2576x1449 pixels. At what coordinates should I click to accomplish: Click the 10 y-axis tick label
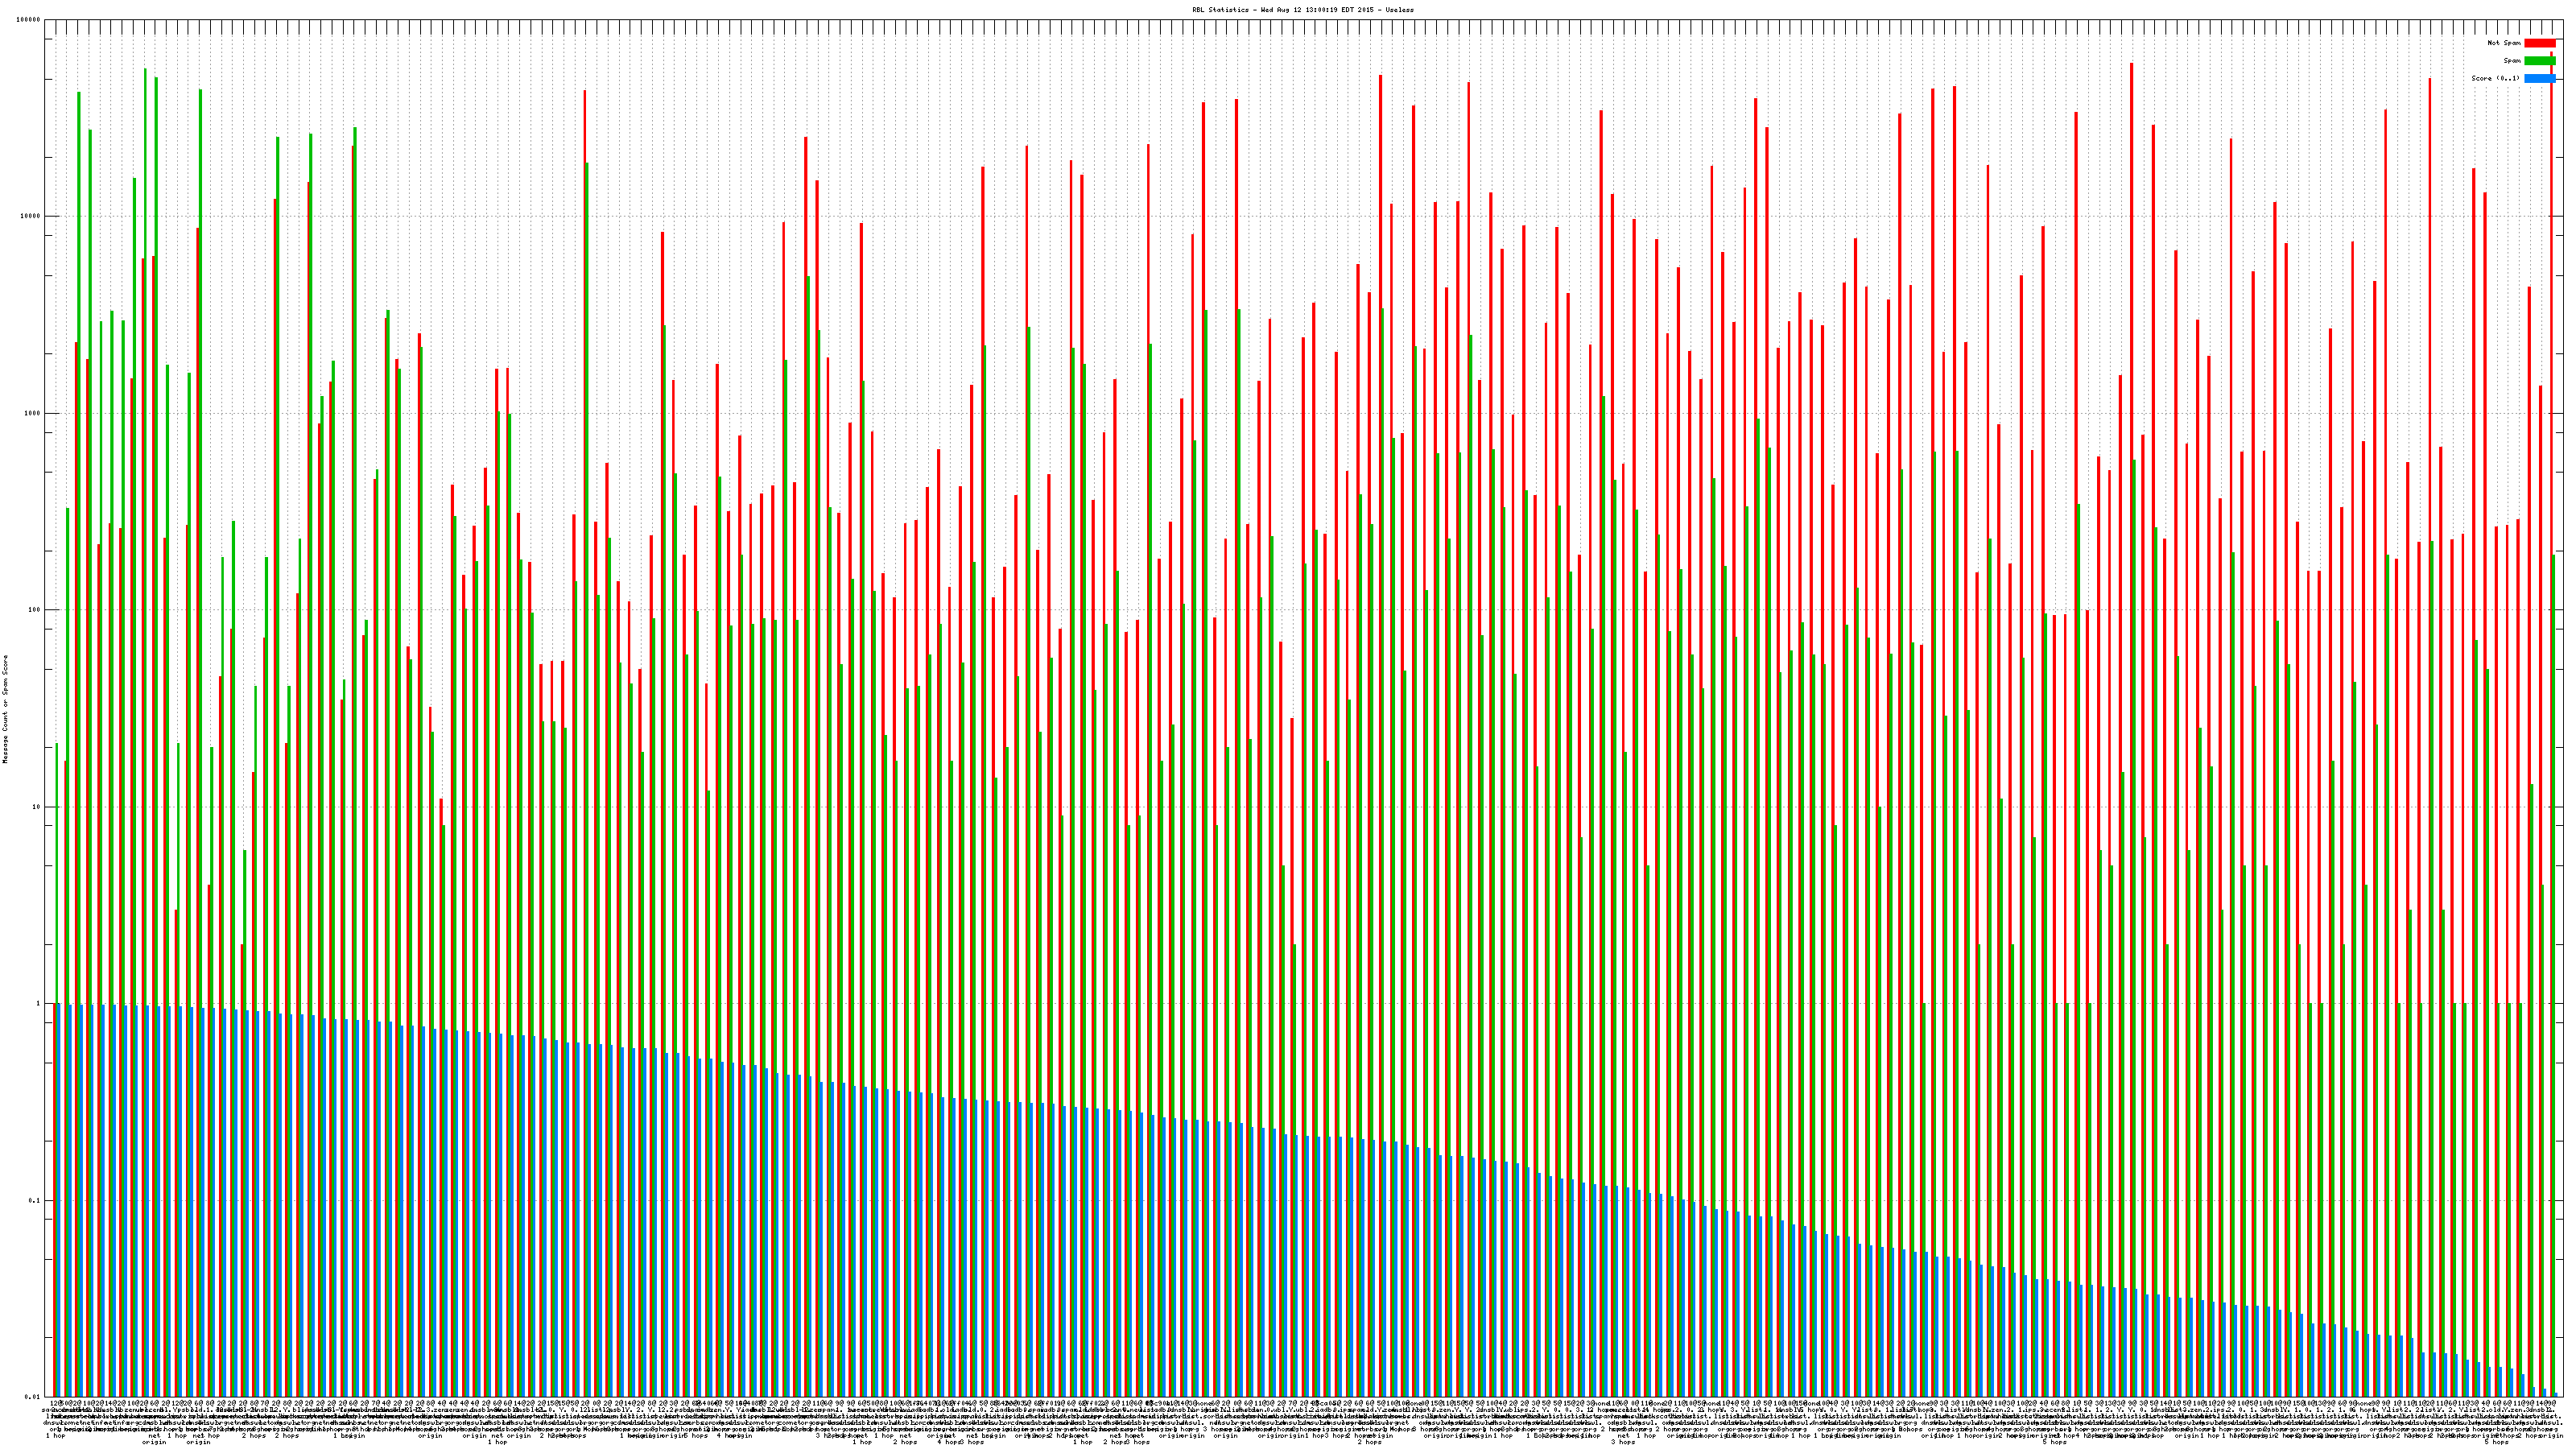pyautogui.click(x=37, y=807)
